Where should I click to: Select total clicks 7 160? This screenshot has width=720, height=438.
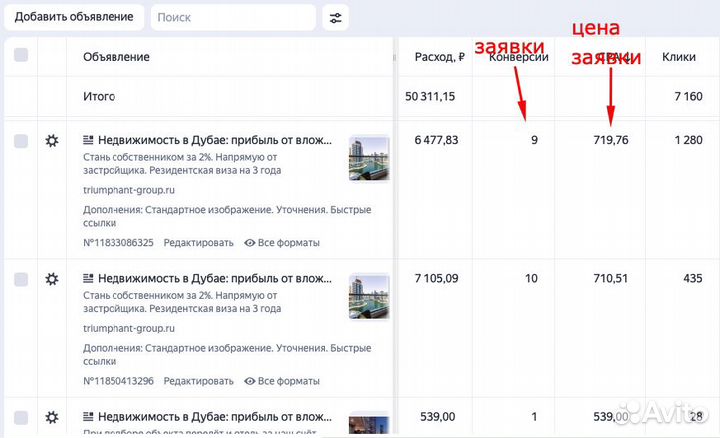tap(688, 96)
